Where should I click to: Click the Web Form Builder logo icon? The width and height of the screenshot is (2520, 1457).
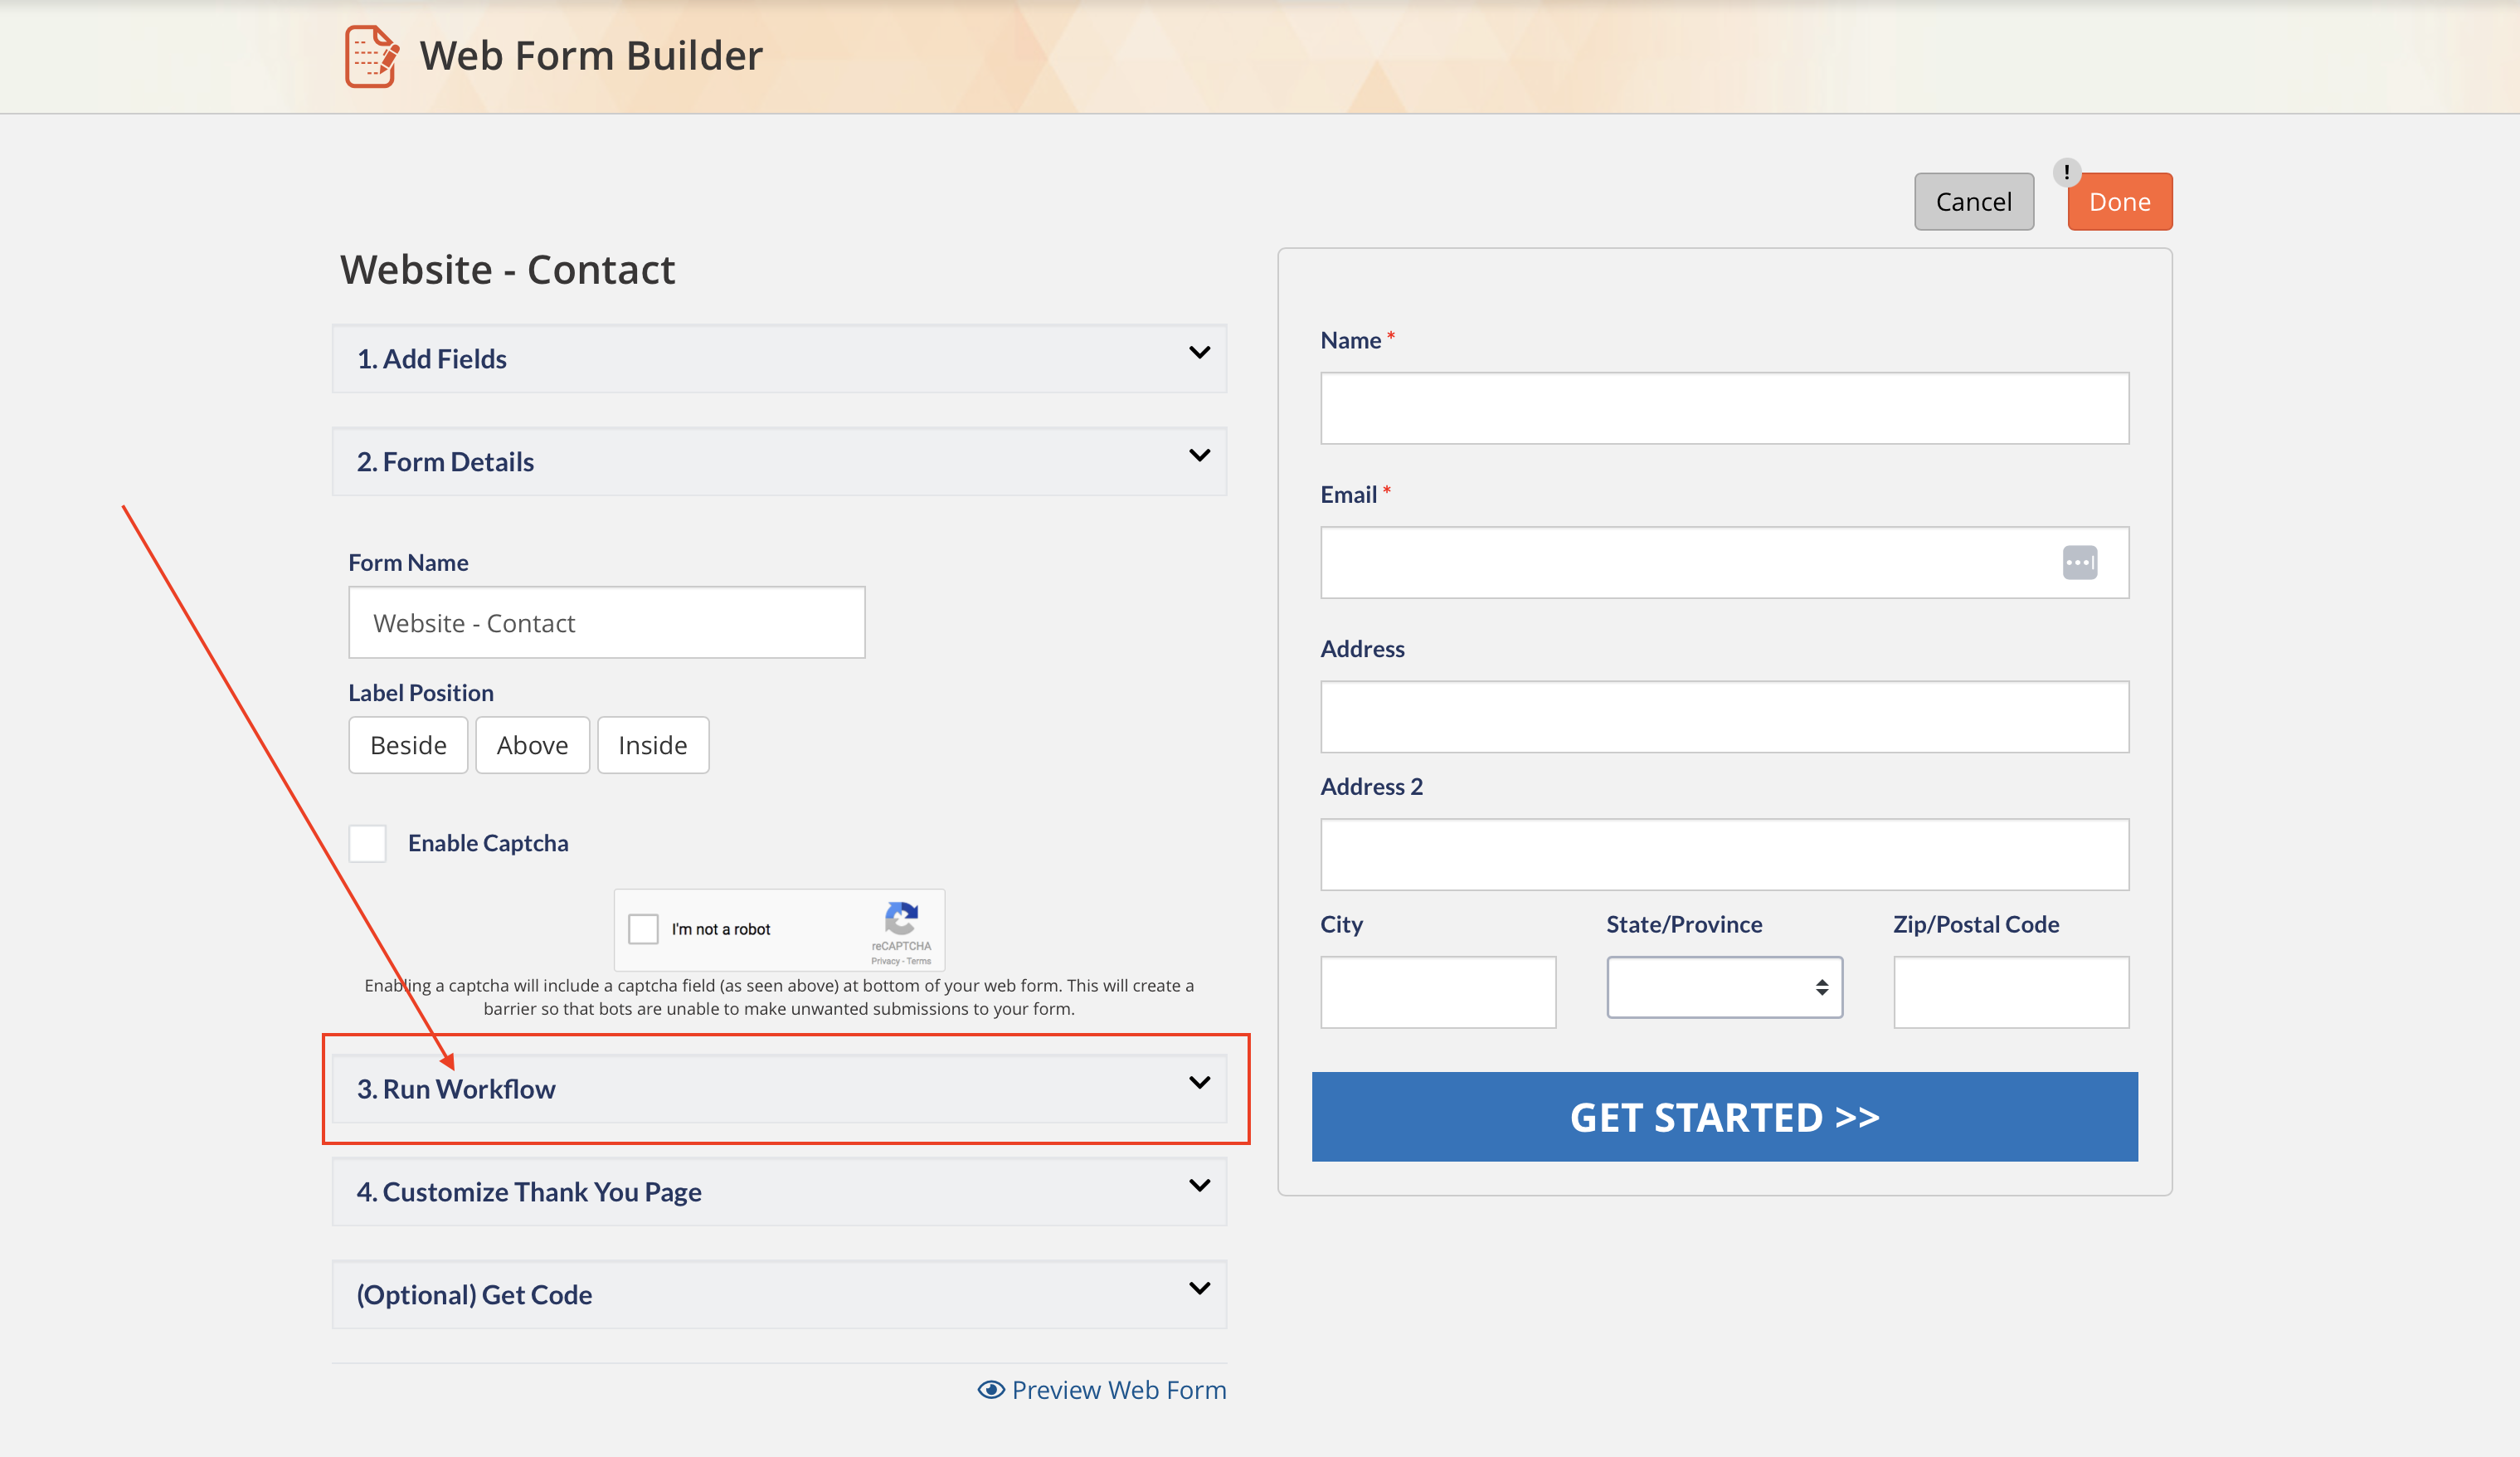coord(372,56)
